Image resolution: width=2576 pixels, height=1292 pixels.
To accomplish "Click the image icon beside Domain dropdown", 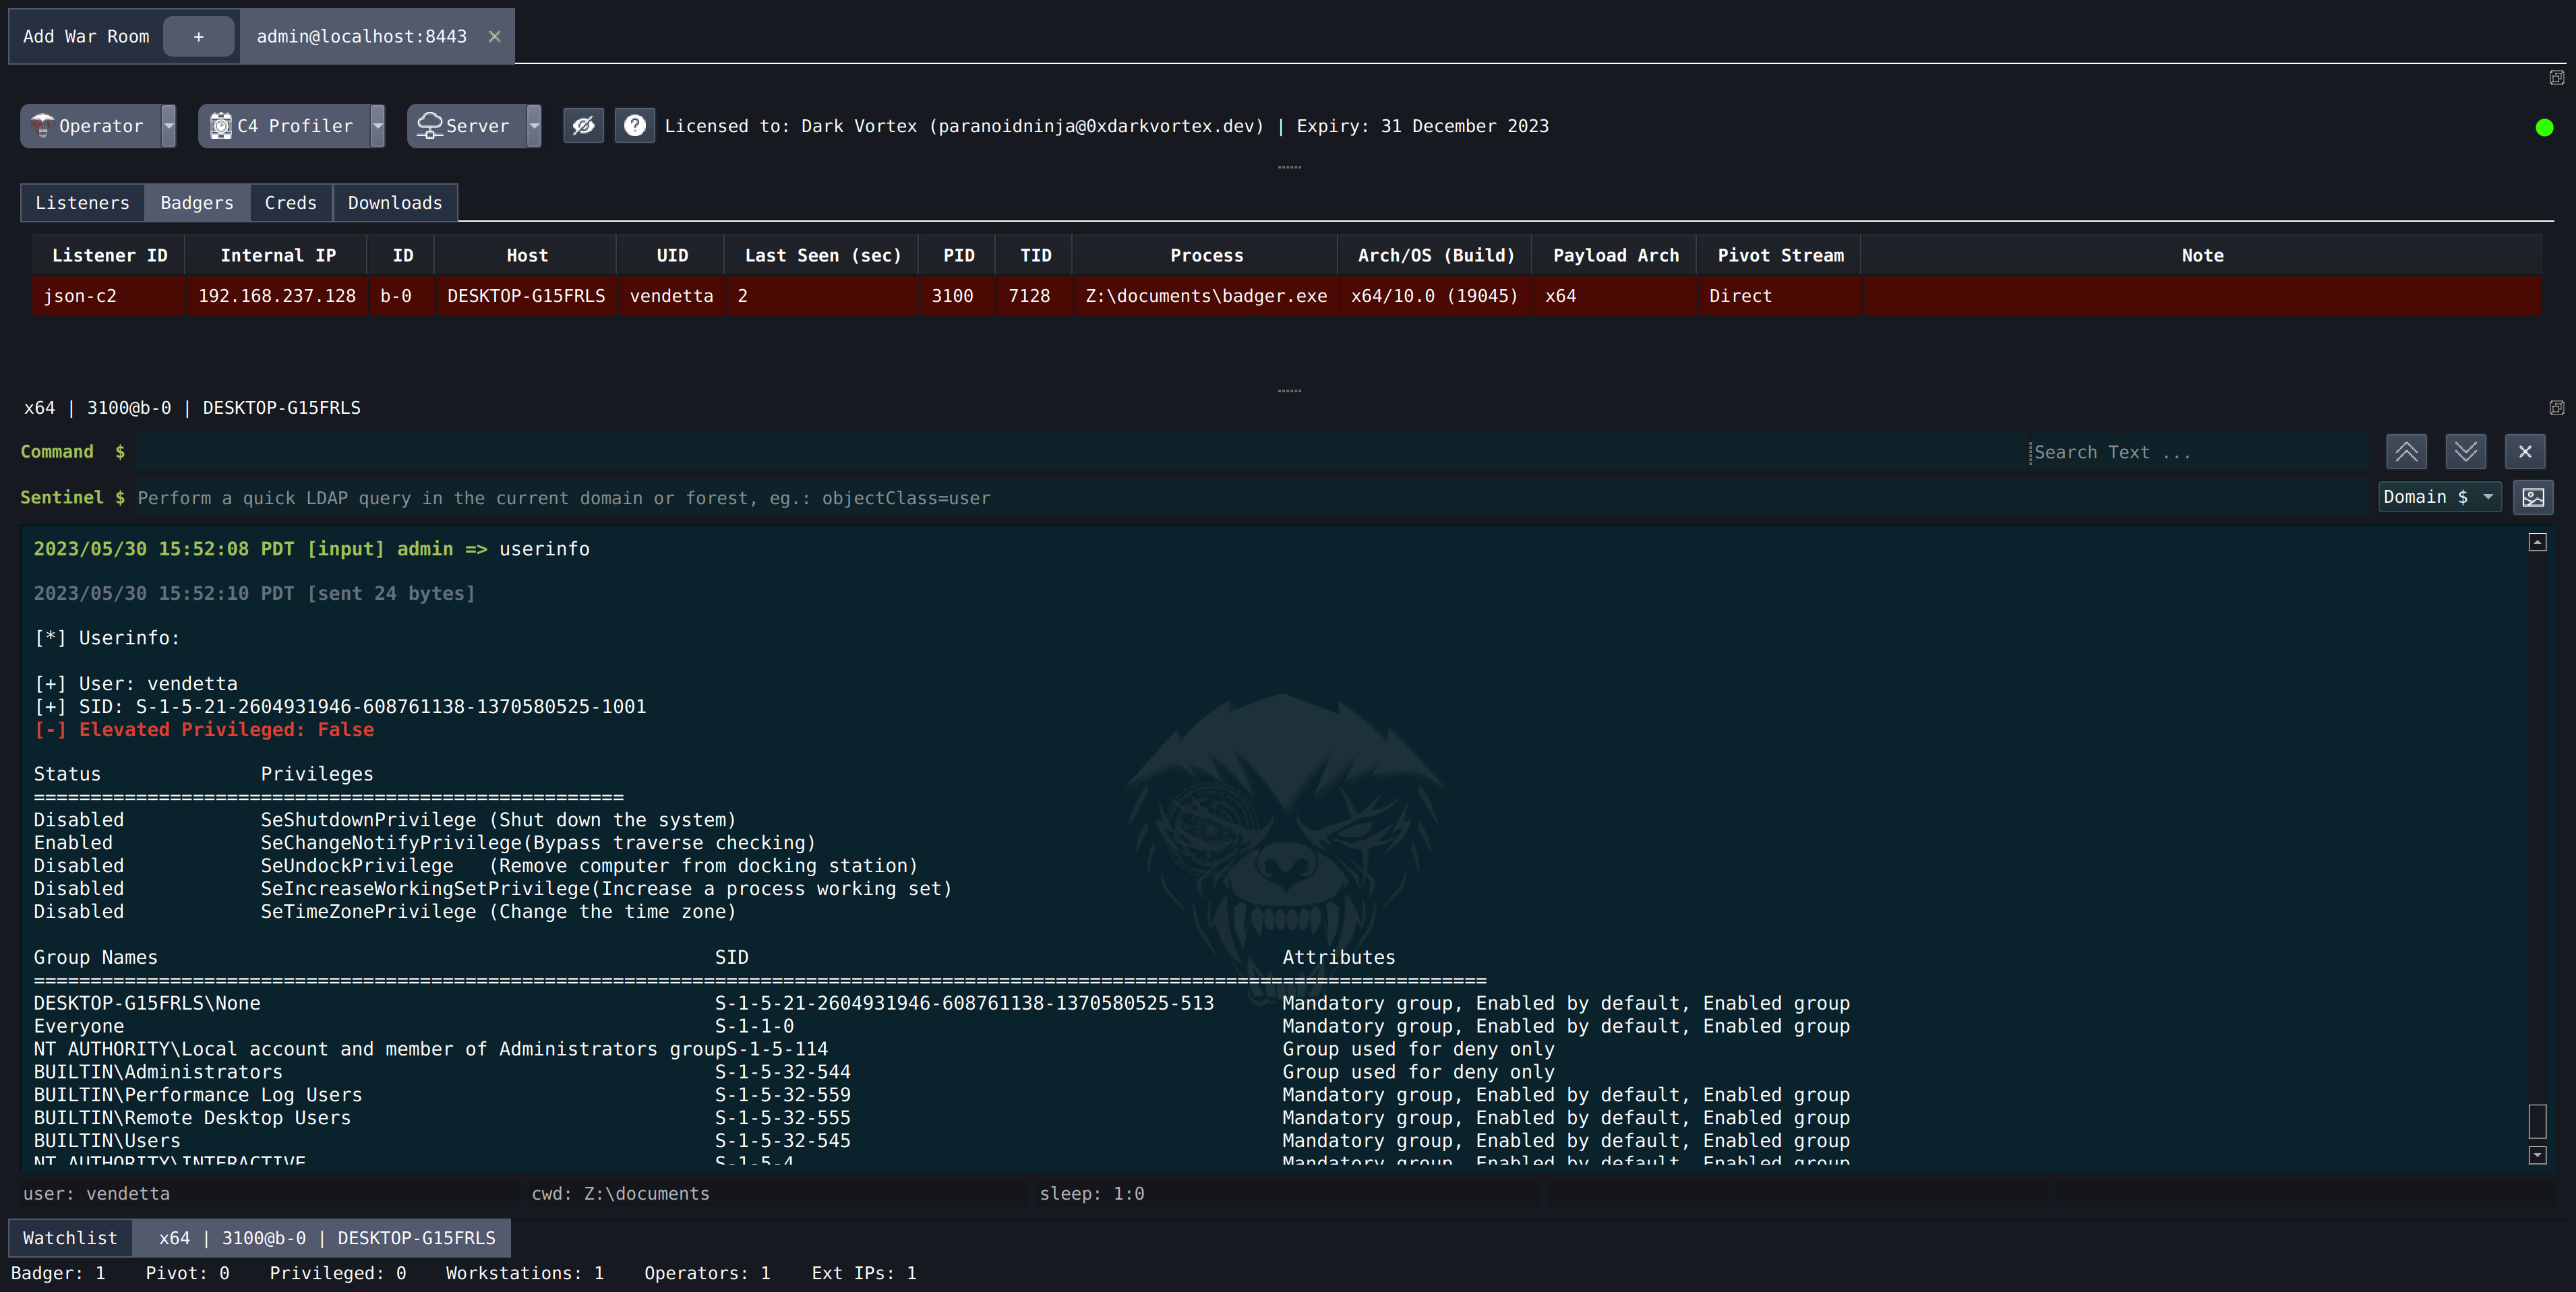I will (2532, 497).
